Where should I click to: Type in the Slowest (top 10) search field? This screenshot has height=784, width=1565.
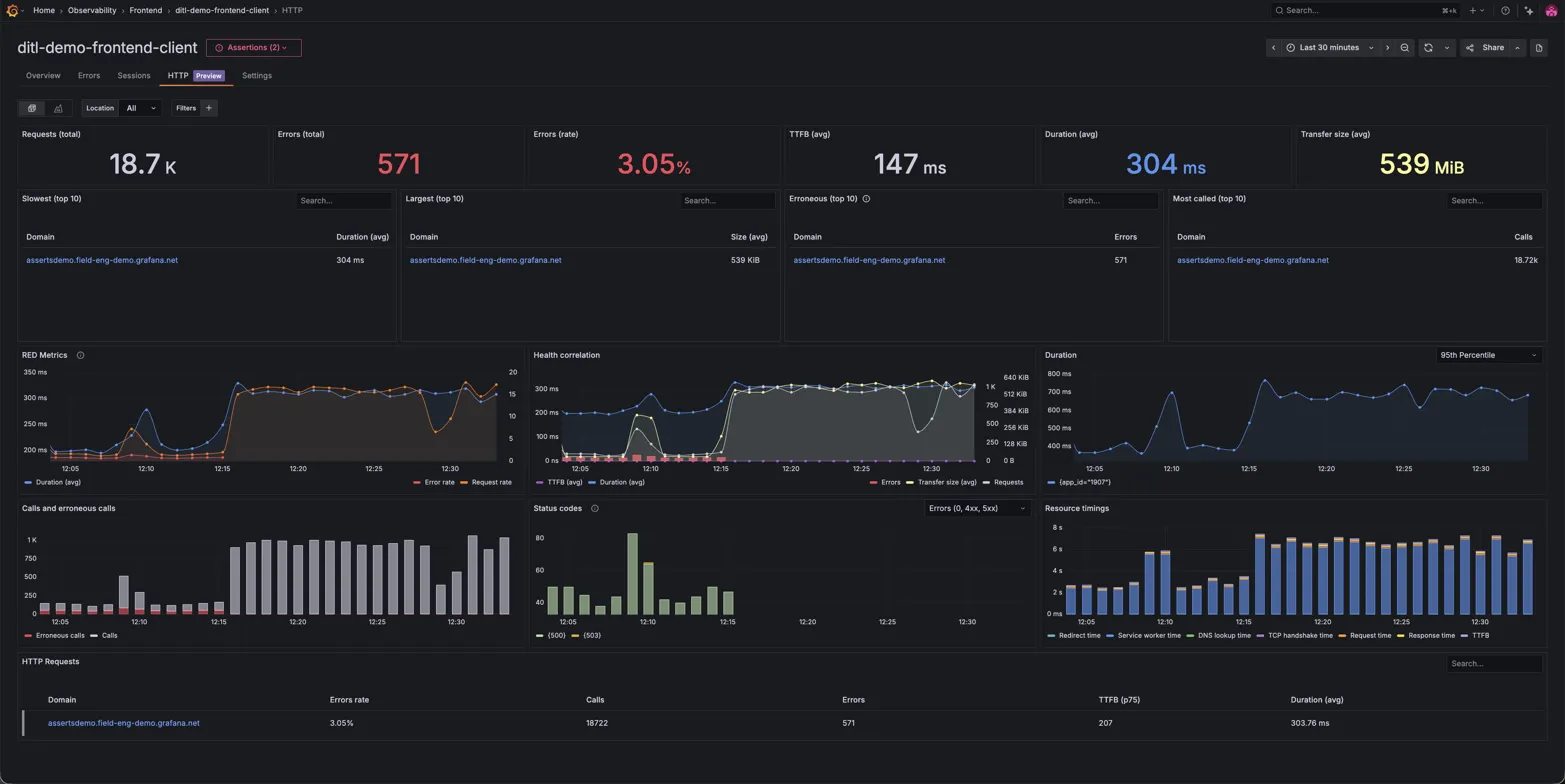[343, 199]
